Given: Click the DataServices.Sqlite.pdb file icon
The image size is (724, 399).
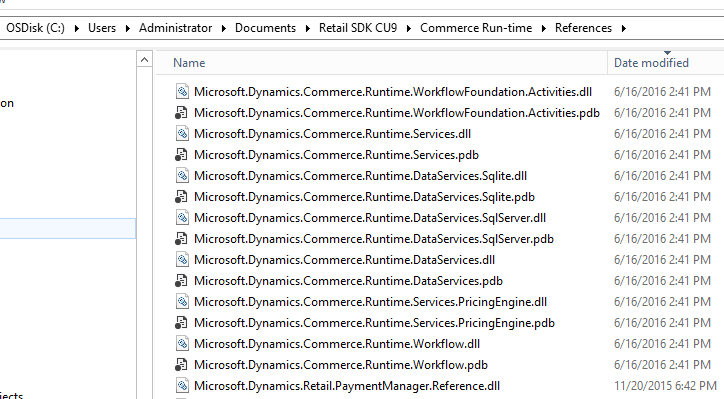Looking at the screenshot, I should point(181,197).
